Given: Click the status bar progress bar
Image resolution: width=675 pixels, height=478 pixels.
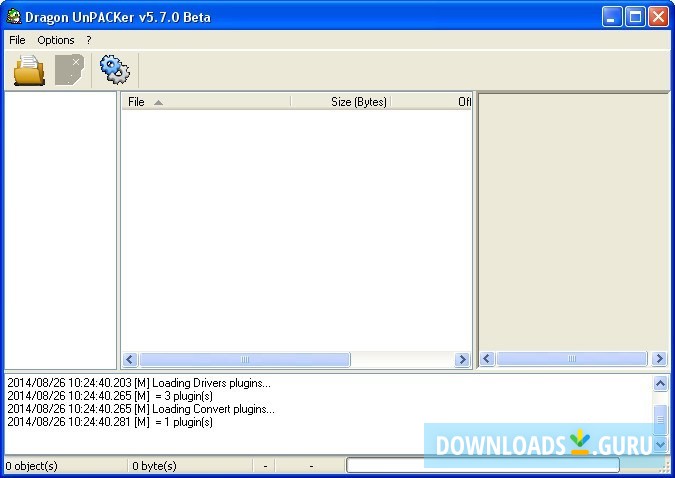Looking at the screenshot, I should (x=483, y=465).
